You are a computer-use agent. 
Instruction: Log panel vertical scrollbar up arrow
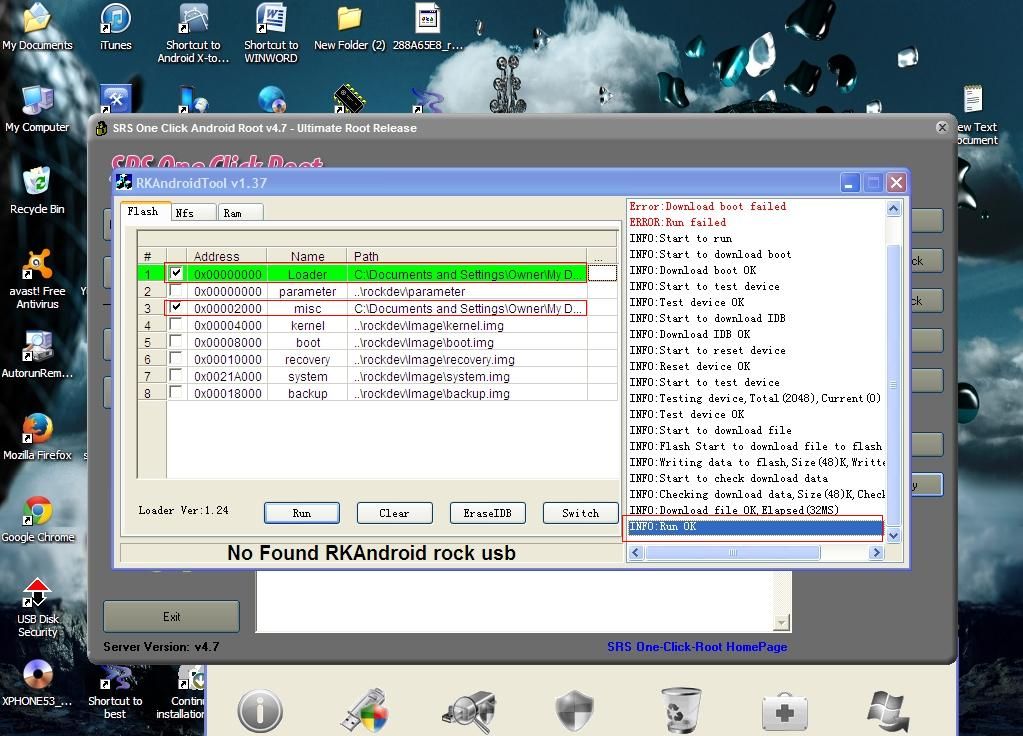[x=893, y=209]
